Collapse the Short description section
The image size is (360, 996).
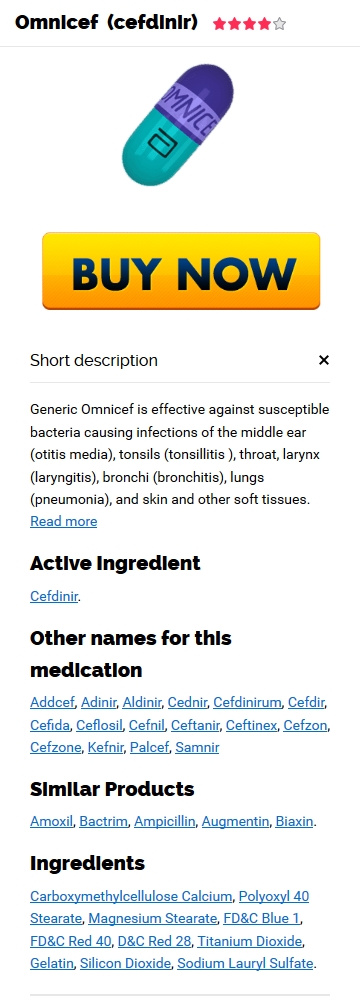pos(324,360)
